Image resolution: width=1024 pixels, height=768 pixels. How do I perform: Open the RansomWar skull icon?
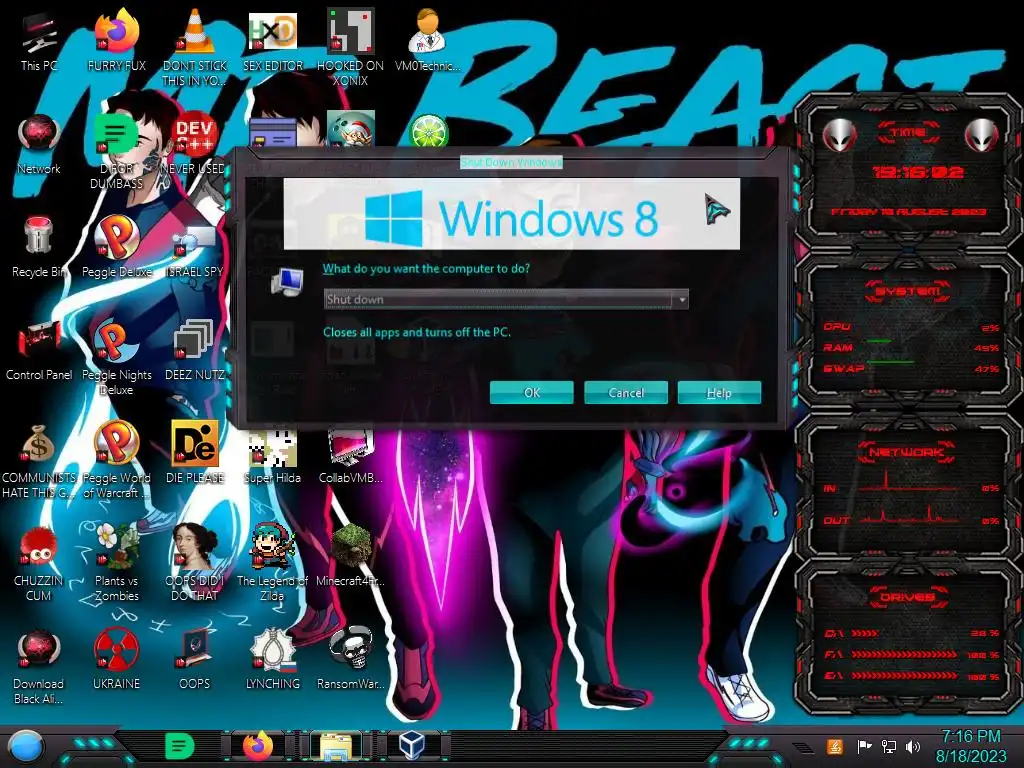350,658
